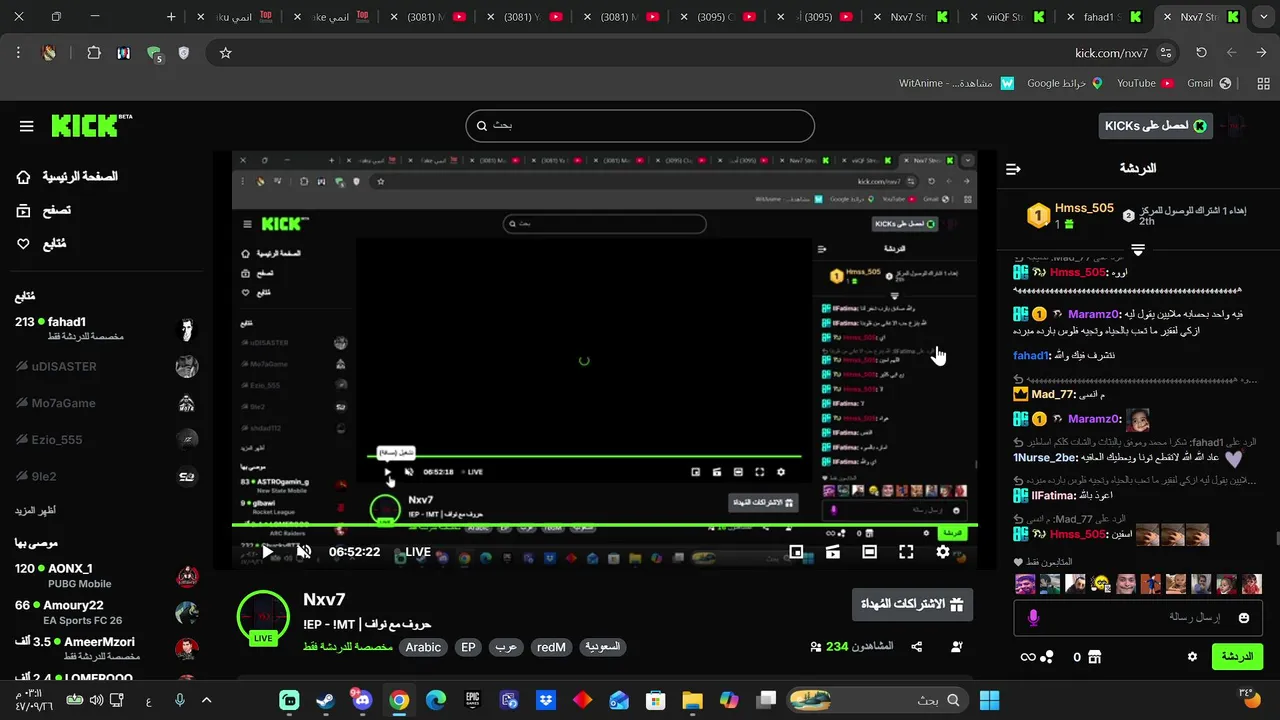Switch to the fahad1 browser tab
This screenshot has width=1280, height=720.
pos(1107,17)
